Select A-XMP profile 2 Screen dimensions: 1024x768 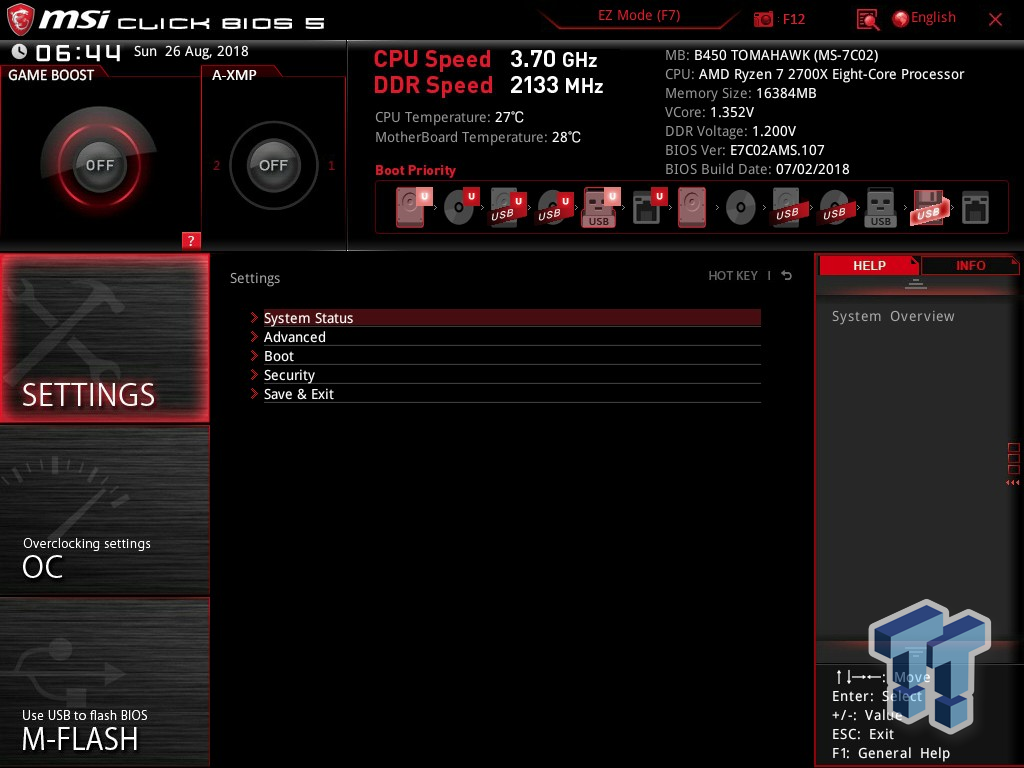(x=216, y=165)
